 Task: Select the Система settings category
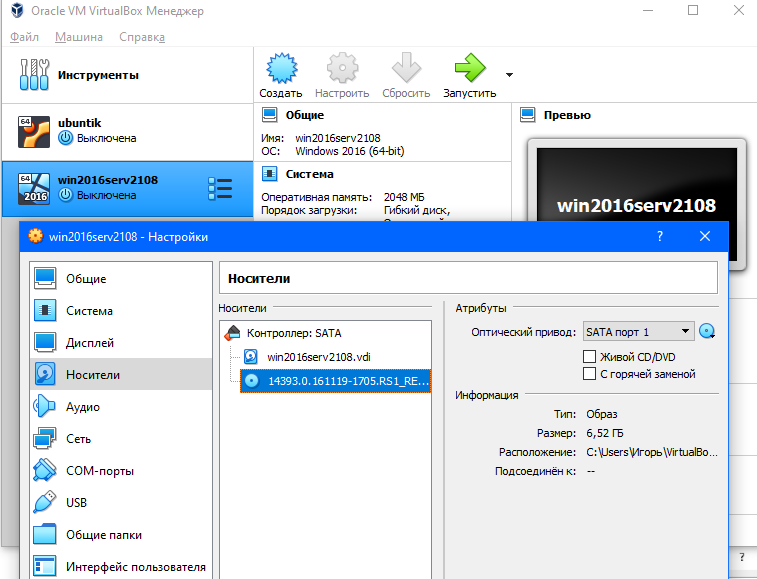[121, 311]
